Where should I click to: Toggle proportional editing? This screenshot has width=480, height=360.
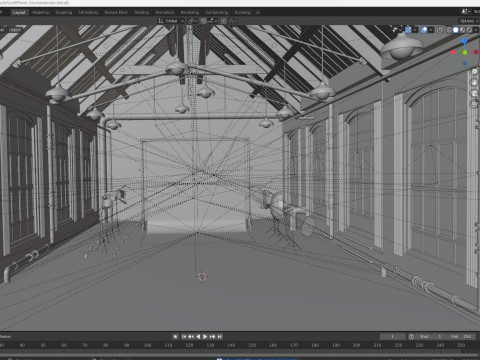point(224,21)
